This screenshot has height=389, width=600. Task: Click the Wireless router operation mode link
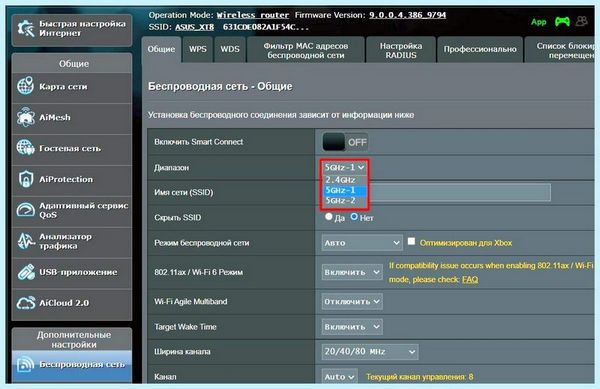click(253, 15)
